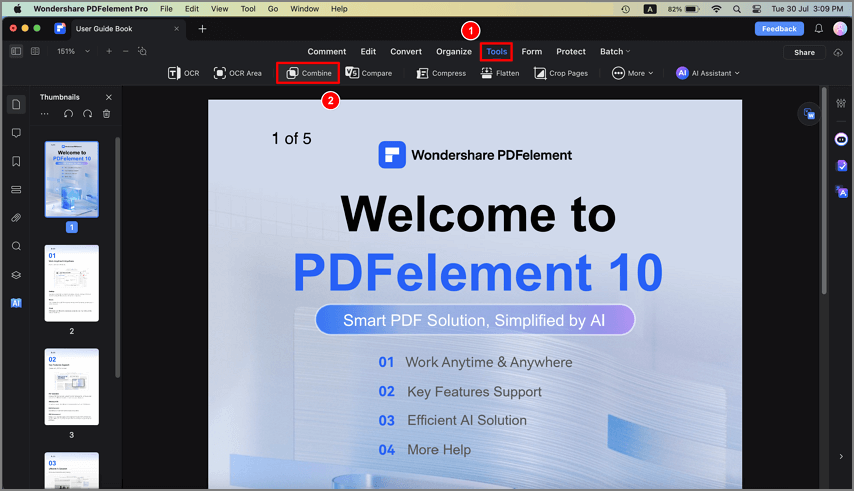Select page 3 thumbnail
This screenshot has width=854, height=491.
[x=71, y=386]
